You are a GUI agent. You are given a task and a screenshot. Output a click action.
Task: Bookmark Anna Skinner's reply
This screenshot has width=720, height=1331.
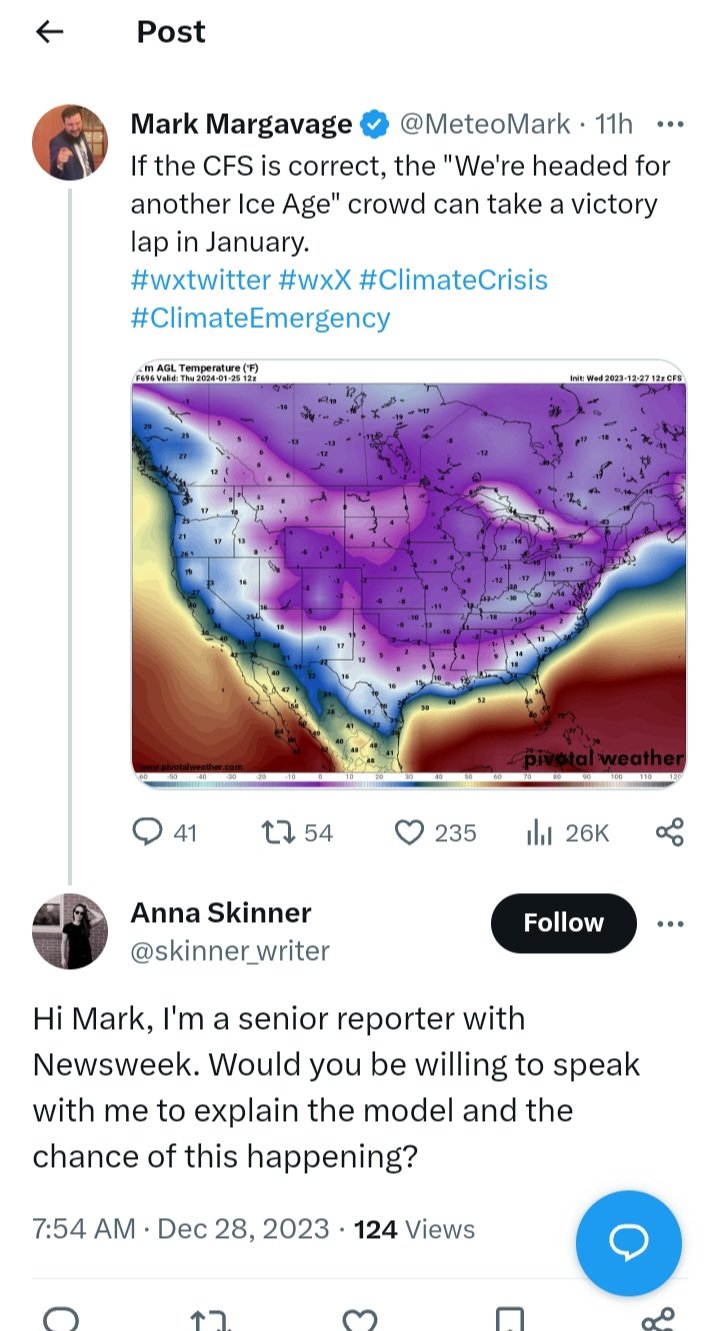click(x=509, y=1318)
